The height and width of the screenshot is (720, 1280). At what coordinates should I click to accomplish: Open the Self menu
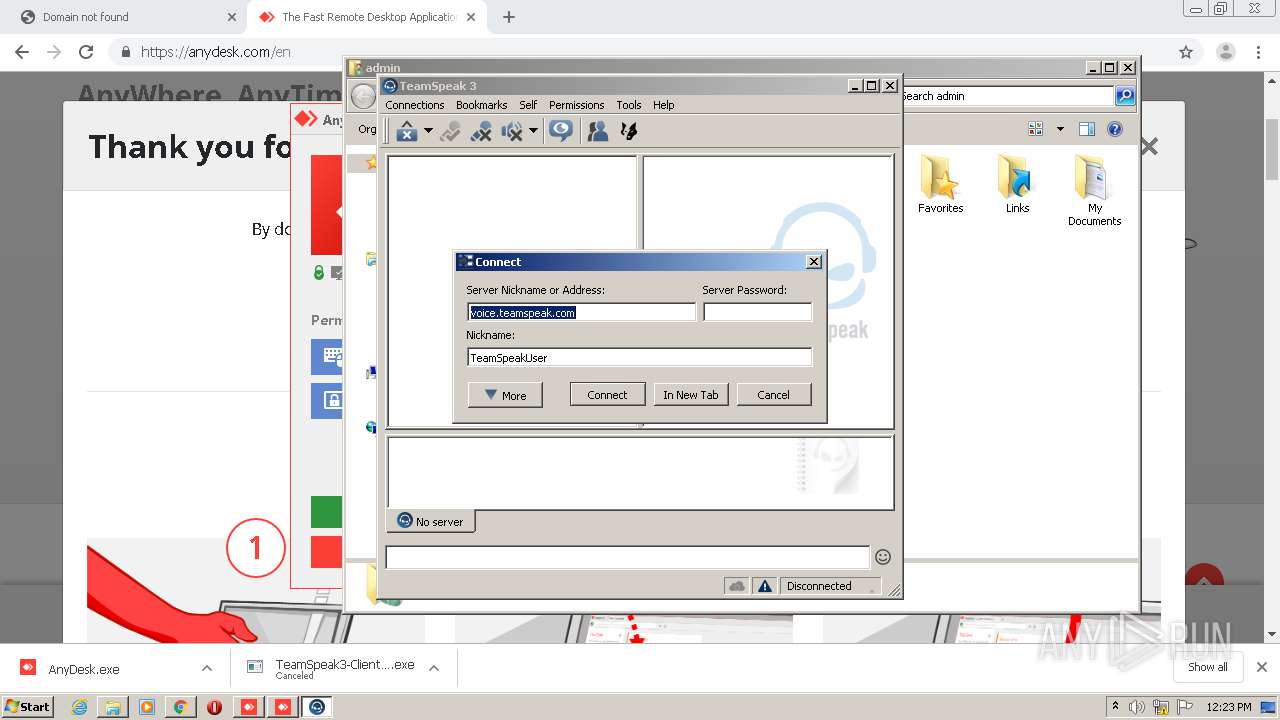[x=528, y=105]
